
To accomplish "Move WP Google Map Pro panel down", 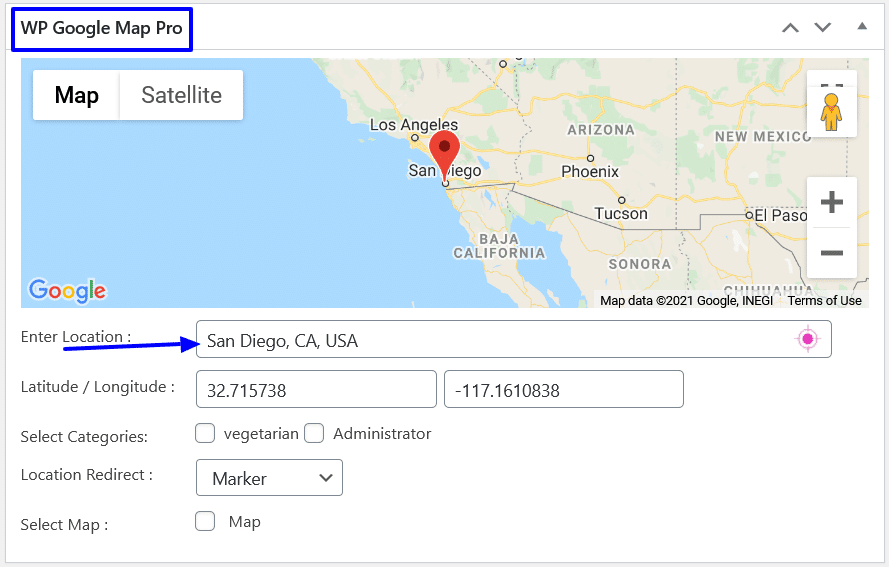I will (x=823, y=28).
